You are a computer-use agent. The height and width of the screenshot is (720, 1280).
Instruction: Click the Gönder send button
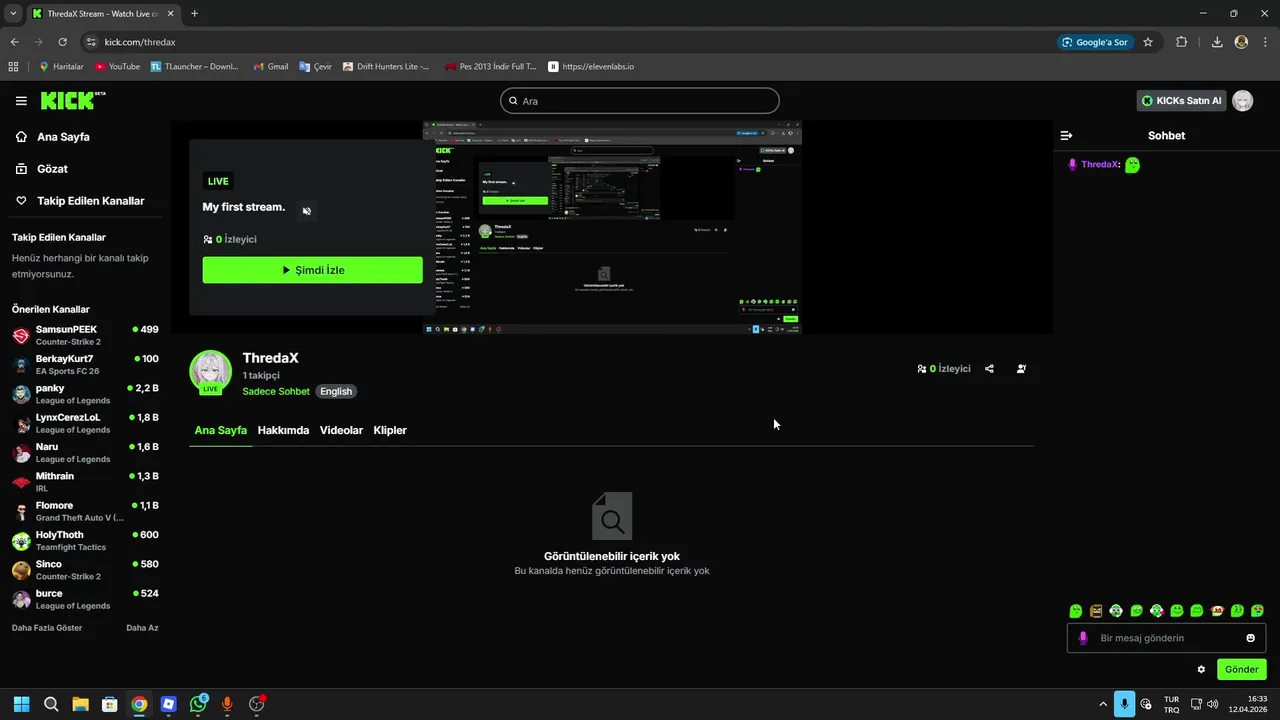1241,670
